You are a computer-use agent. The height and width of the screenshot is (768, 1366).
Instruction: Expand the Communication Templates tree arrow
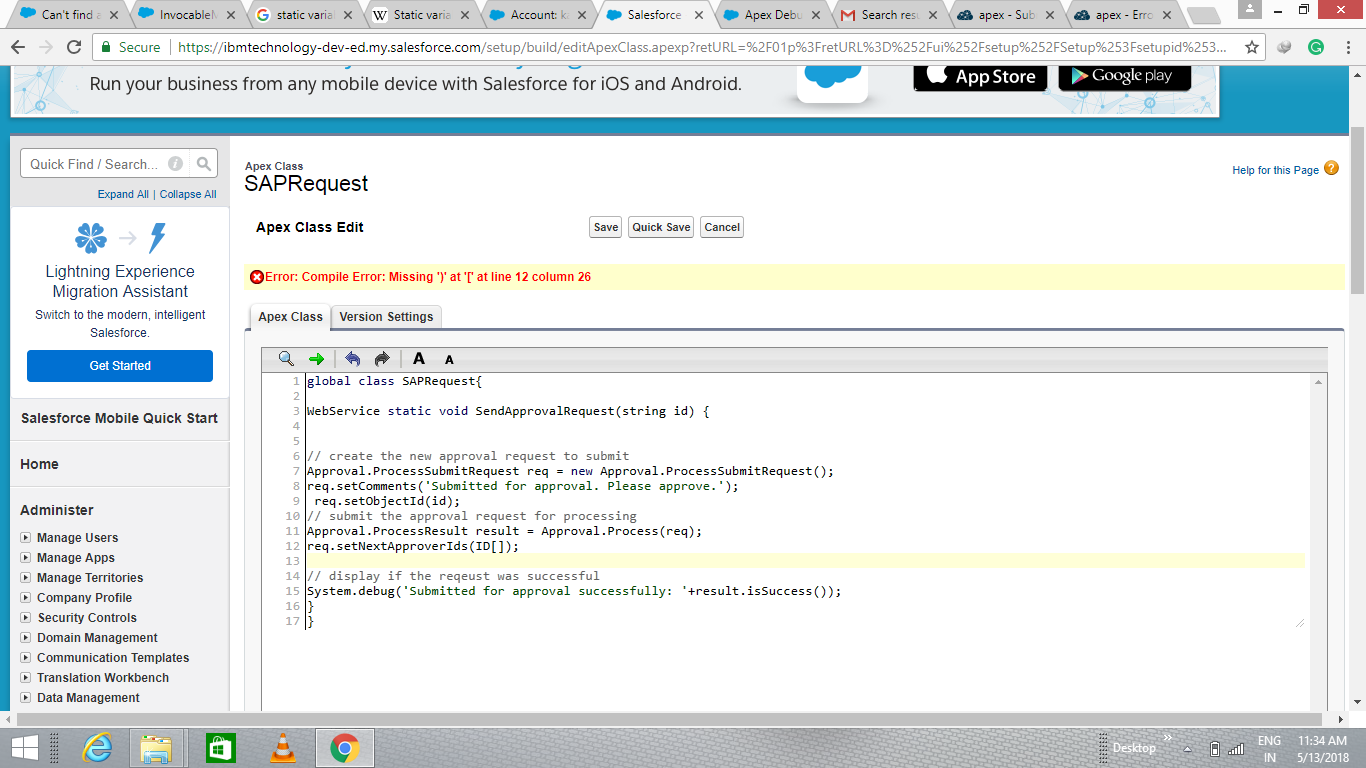click(25, 658)
